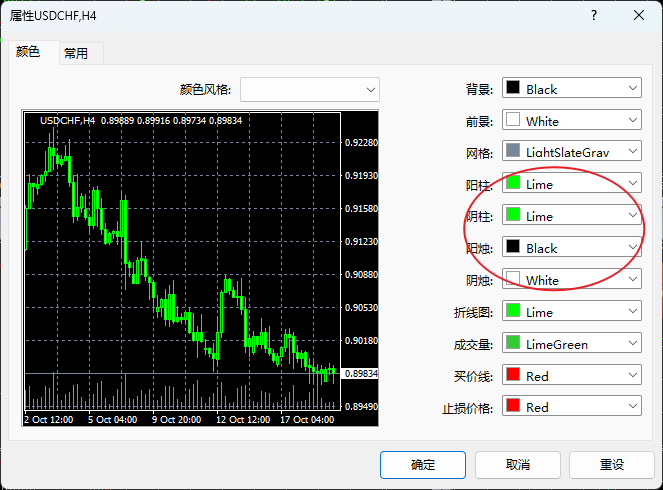Click the lime swatch for 阳柱
Screen dimensions: 663x490
click(513, 182)
